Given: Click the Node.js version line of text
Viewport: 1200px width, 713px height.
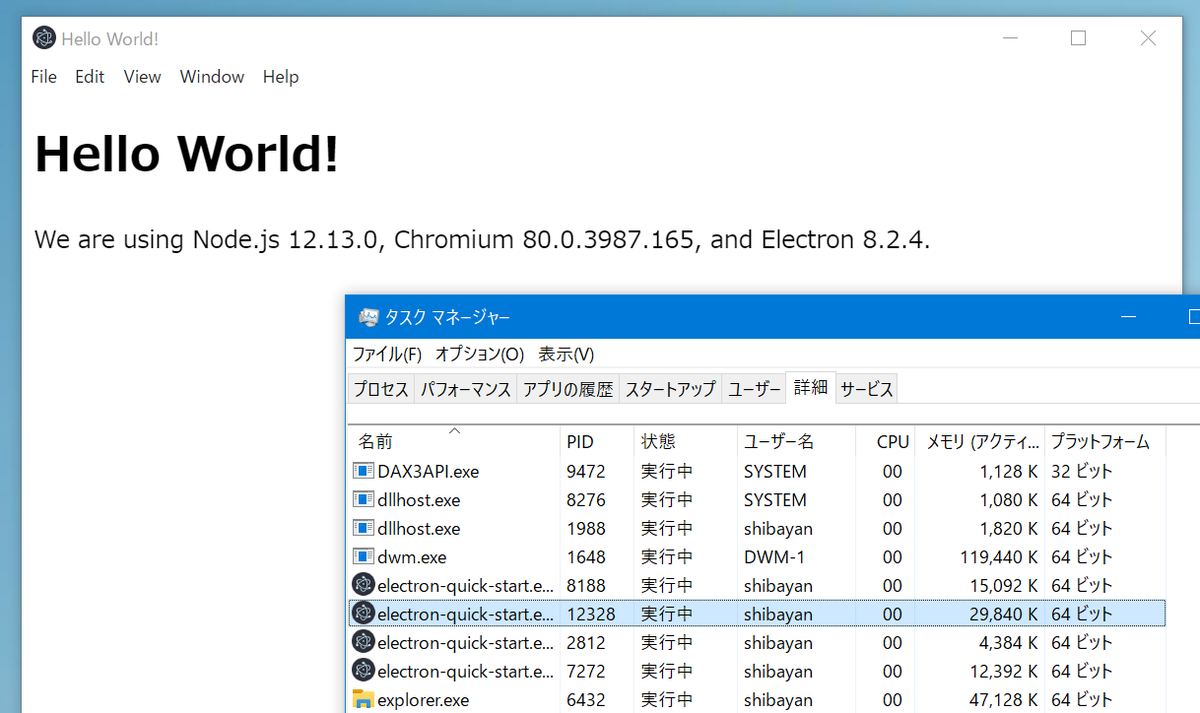Looking at the screenshot, I should pyautogui.click(x=482, y=240).
